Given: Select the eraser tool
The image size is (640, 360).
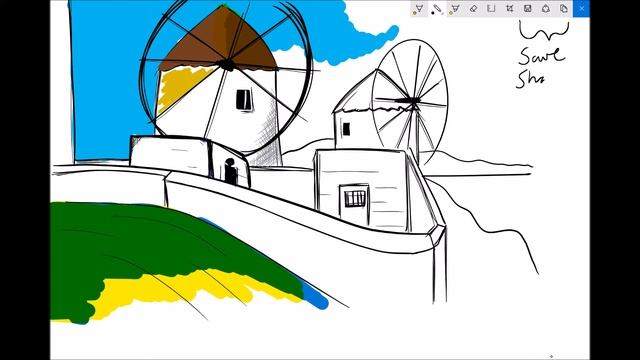Looking at the screenshot, I should (473, 8).
